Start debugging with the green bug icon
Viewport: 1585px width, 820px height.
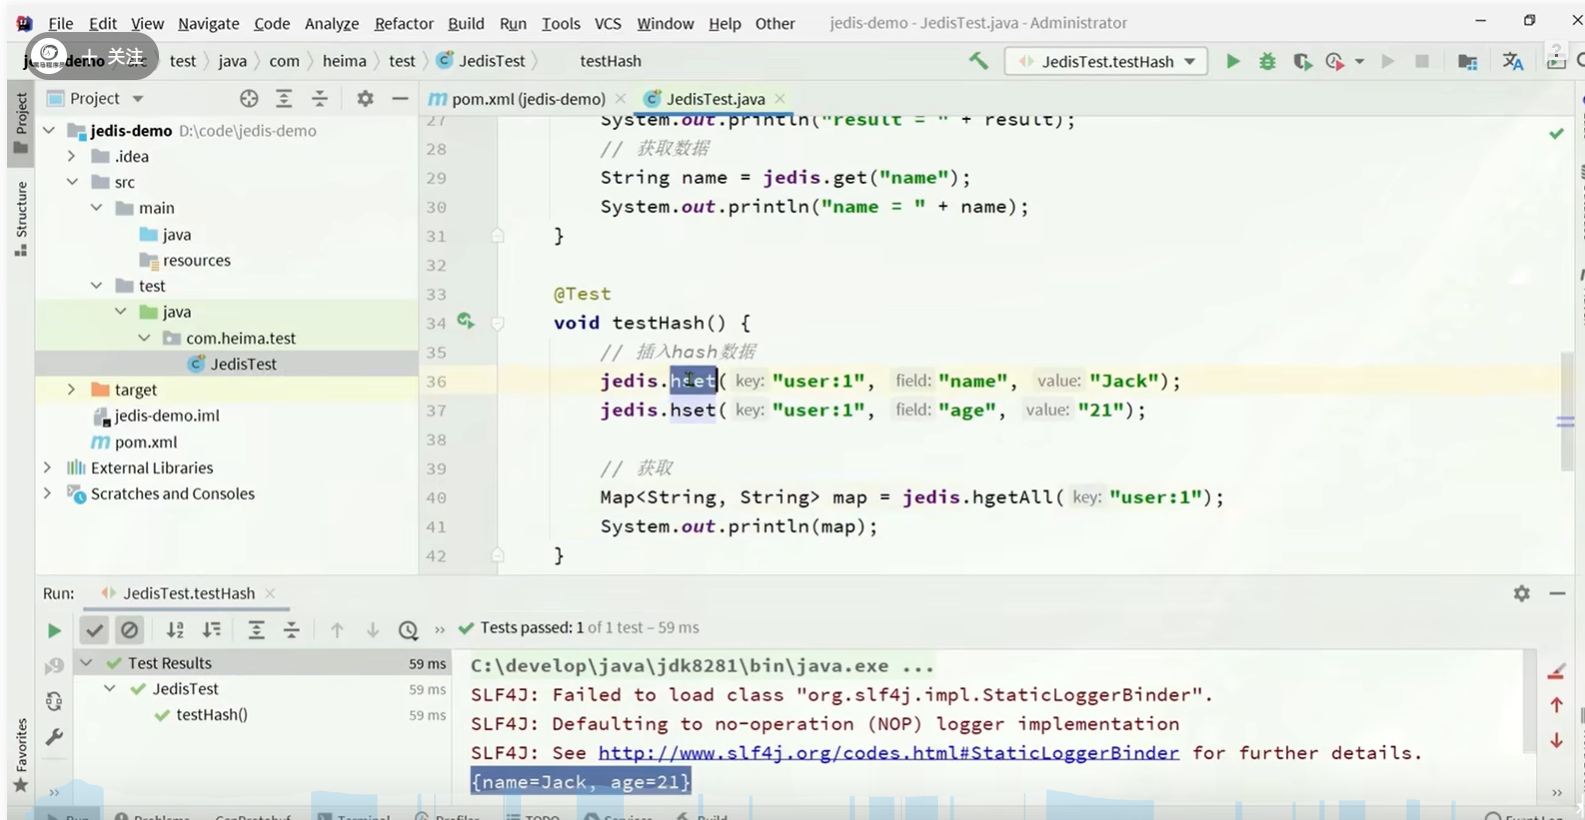click(x=1267, y=61)
